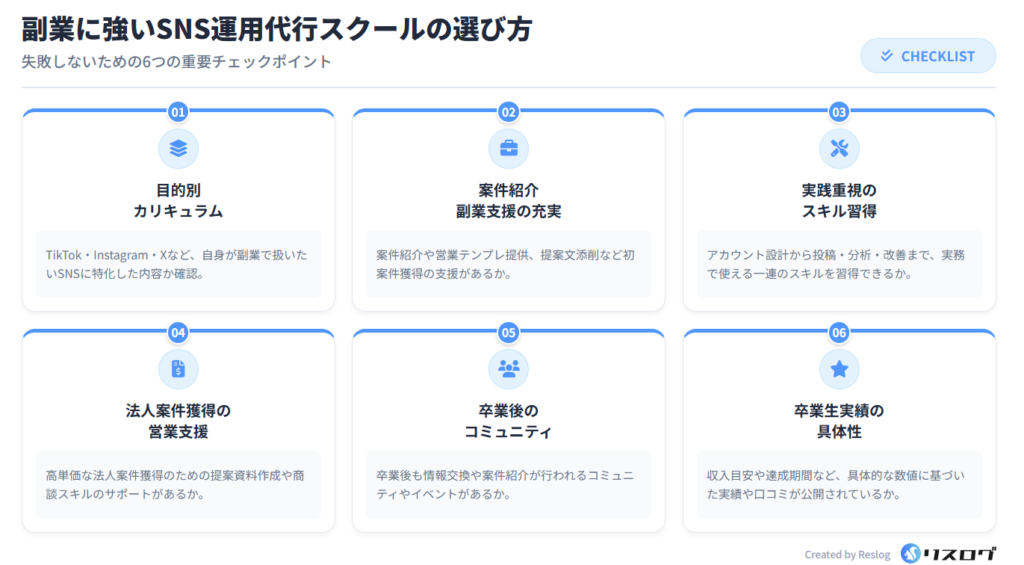Select the 01 number badge

(178, 112)
